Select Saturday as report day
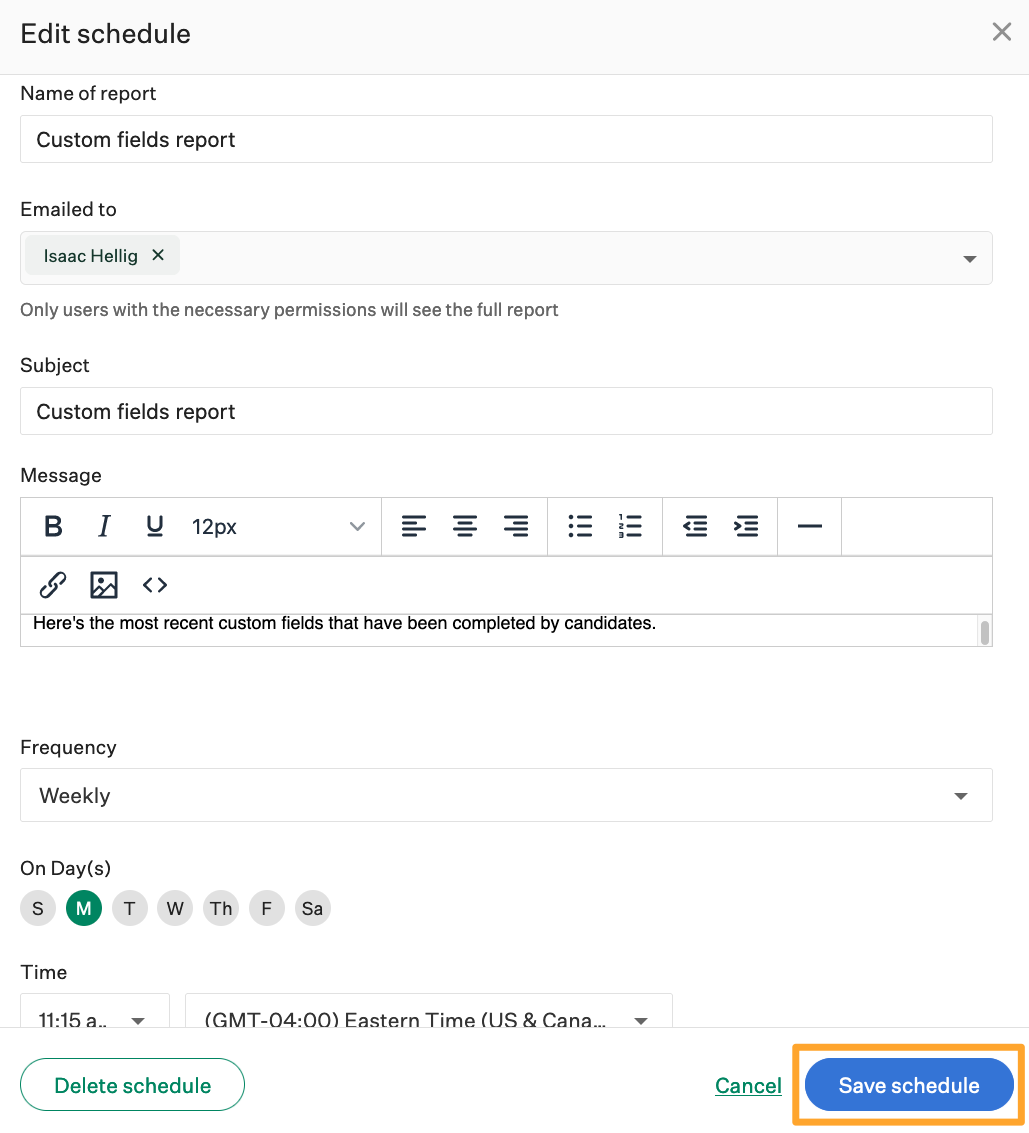Image resolution: width=1029 pixels, height=1133 pixels. point(313,908)
